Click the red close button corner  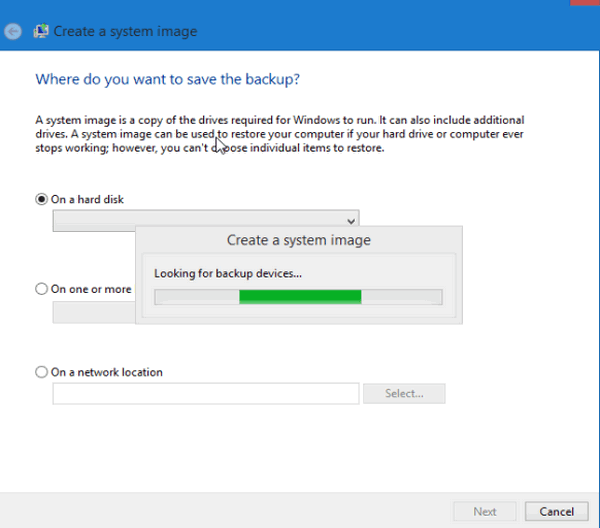[x=585, y=2]
